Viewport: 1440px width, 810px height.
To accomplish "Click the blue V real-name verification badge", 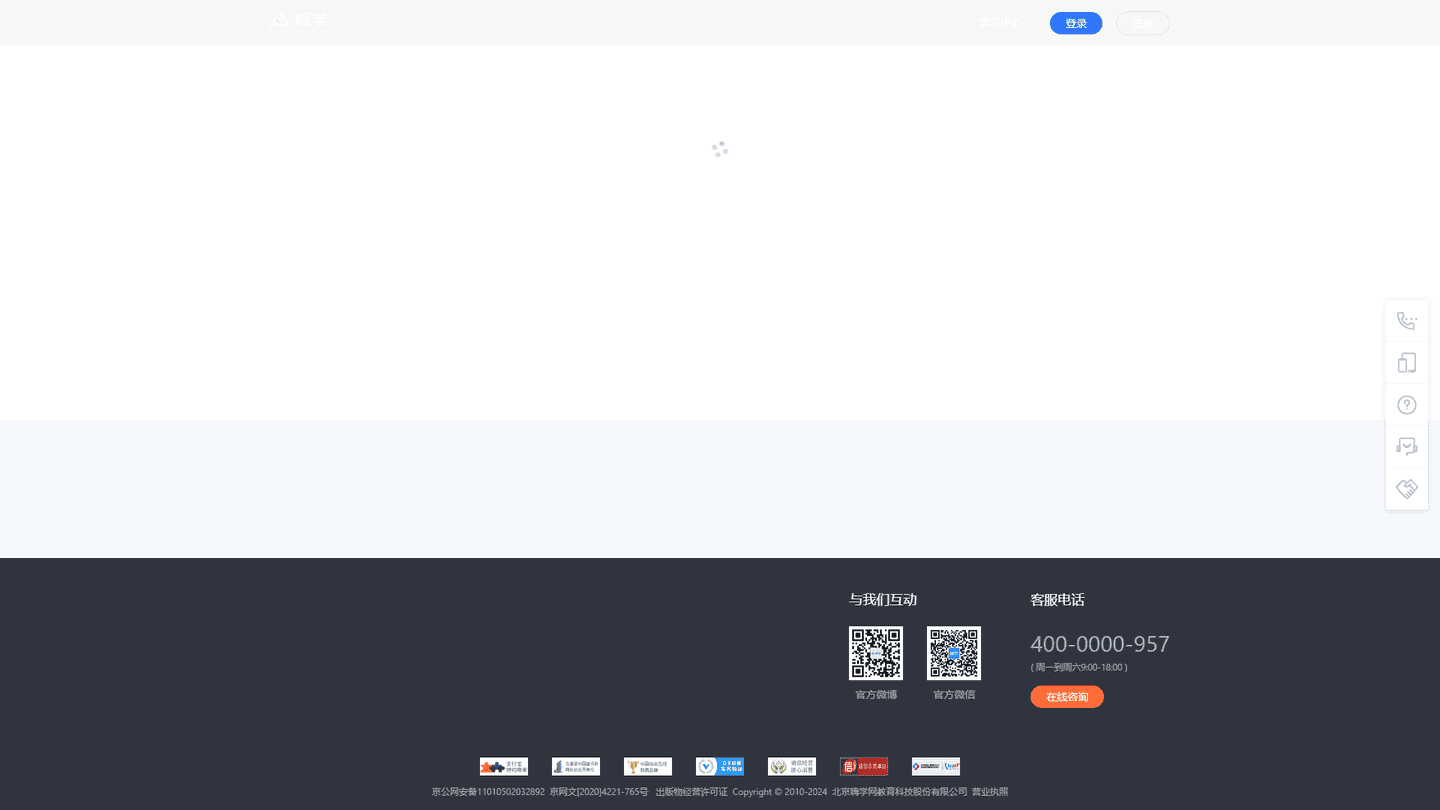I will (720, 766).
